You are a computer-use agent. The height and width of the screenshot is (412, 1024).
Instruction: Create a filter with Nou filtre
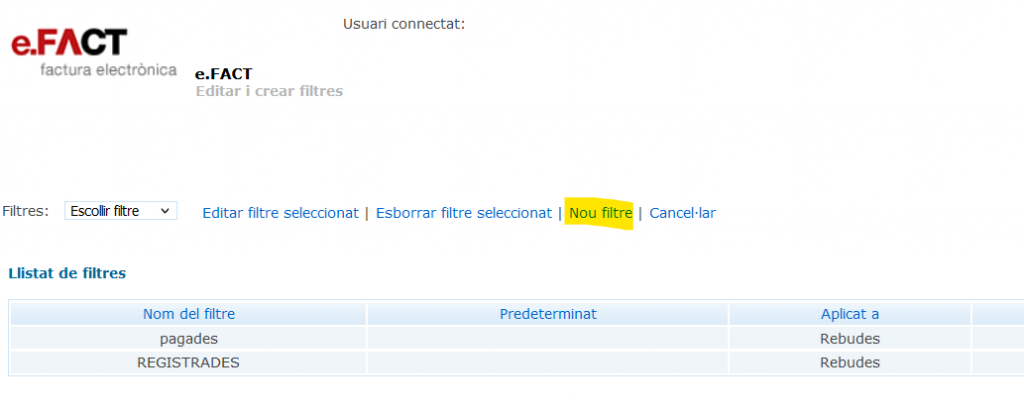pos(600,213)
